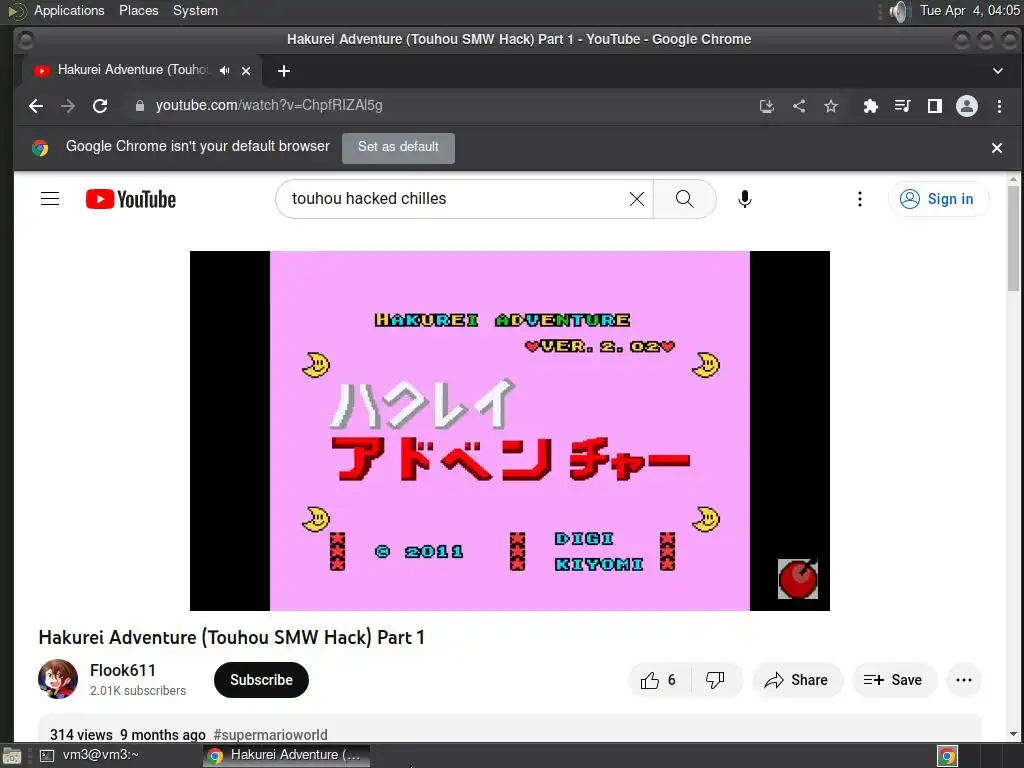The width and height of the screenshot is (1024, 768).
Task: Like this video
Action: (x=659, y=680)
